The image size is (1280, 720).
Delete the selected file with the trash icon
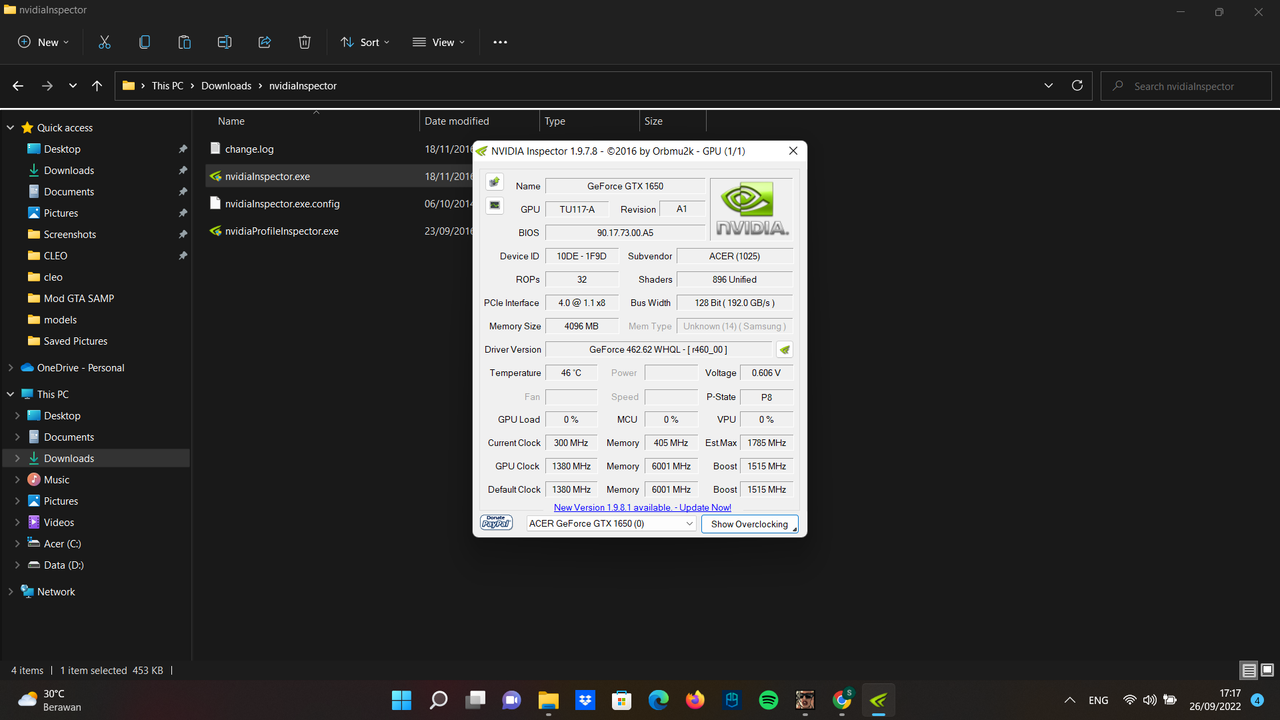click(304, 42)
